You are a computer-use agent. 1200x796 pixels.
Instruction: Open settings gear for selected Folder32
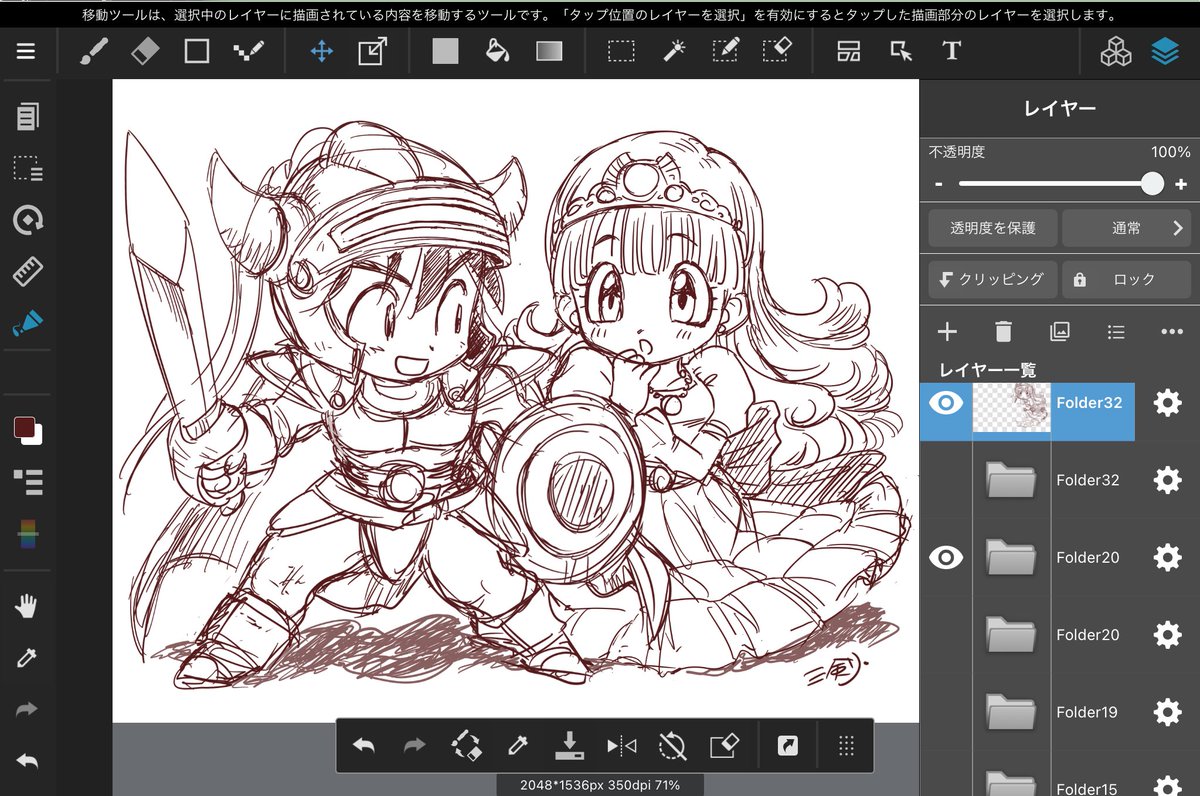(1167, 403)
